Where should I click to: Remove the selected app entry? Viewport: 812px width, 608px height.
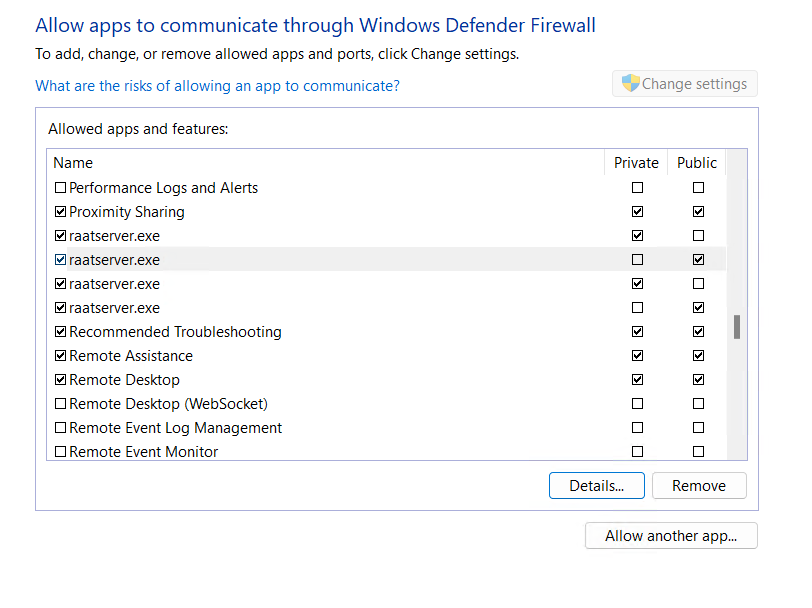(699, 486)
